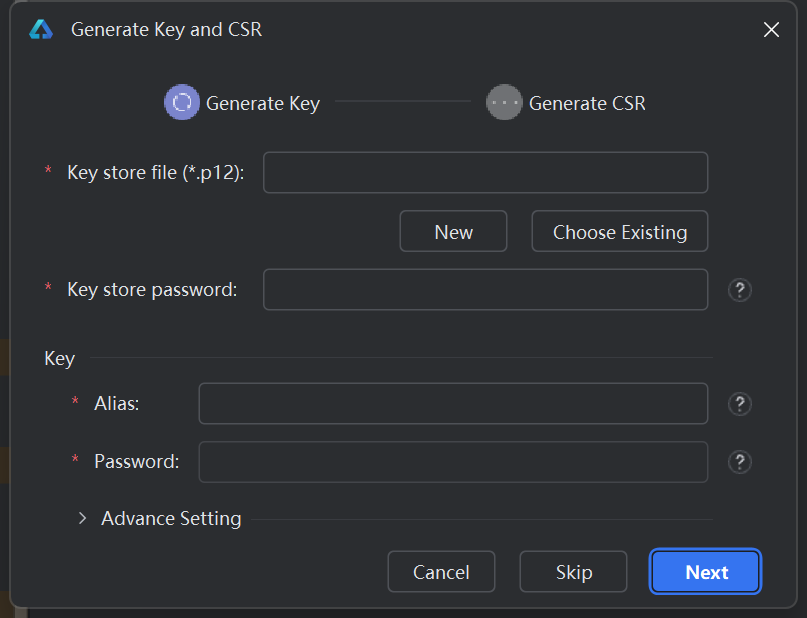
Task: Focus the key Password input field
Action: pyautogui.click(x=453, y=462)
